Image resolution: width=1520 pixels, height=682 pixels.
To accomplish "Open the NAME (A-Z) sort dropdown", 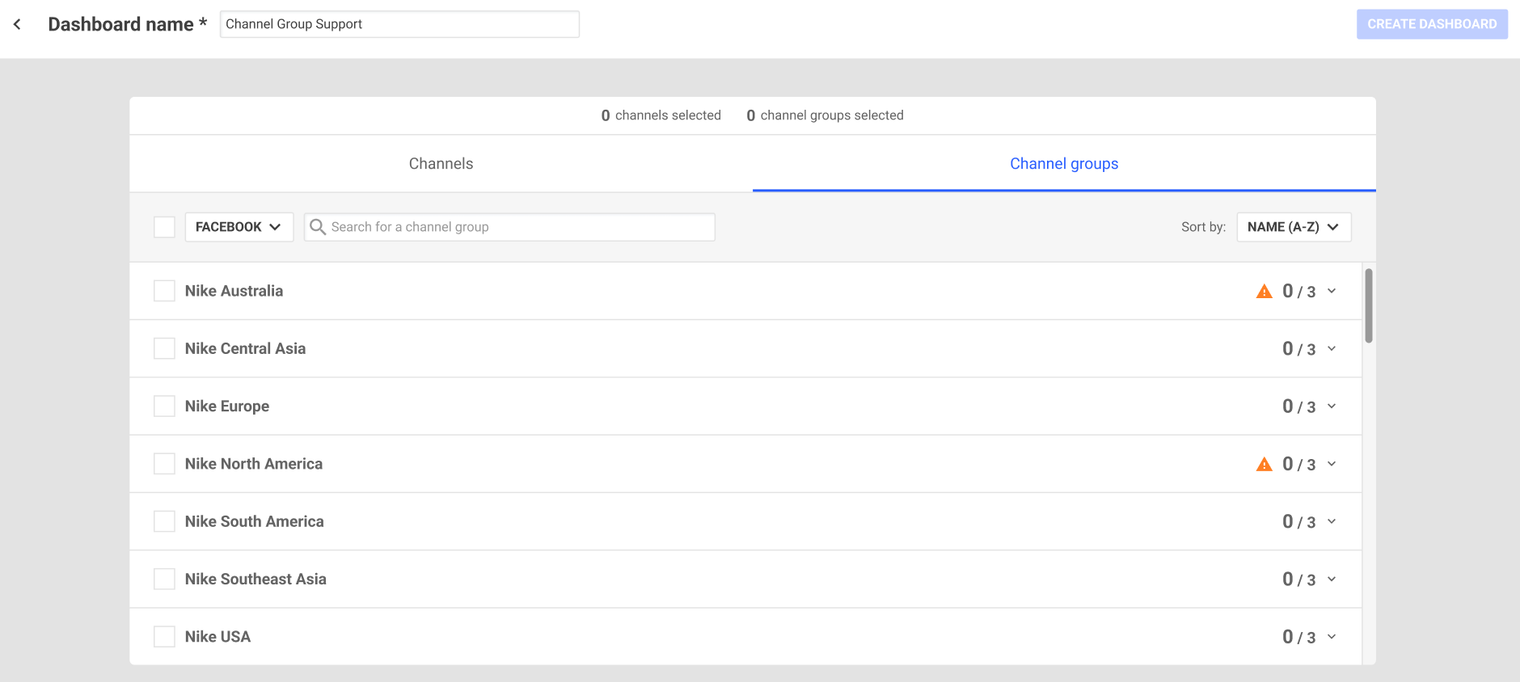I will tap(1294, 227).
